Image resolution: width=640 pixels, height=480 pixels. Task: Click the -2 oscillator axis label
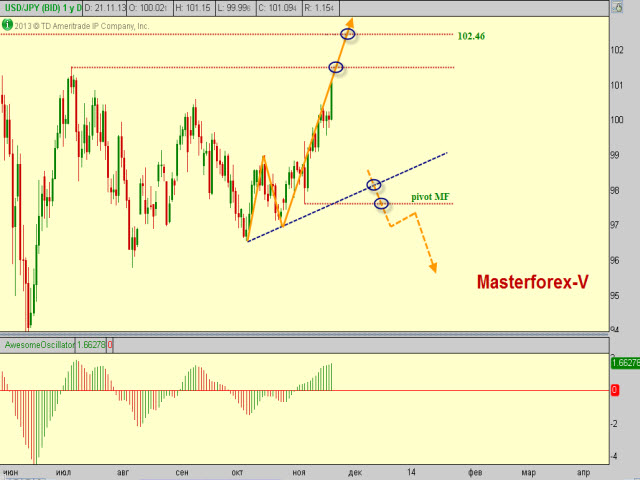[x=614, y=424]
